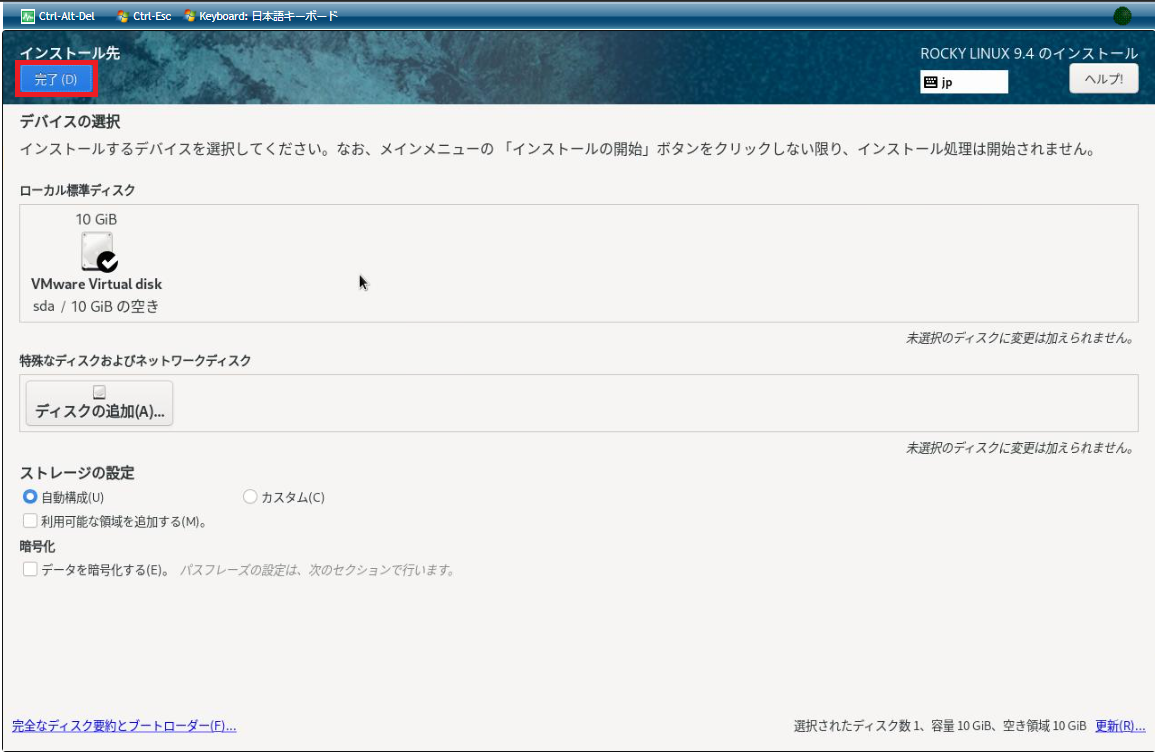Screen dimensions: 1155x752
Task: Open 完全なディスク要約とブートローダー(F) link
Action: [x=124, y=726]
